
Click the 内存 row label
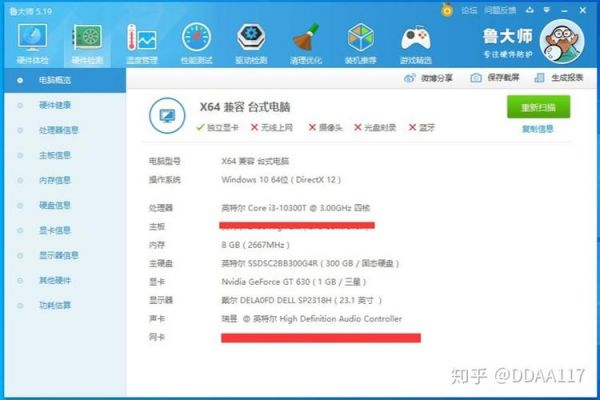click(x=157, y=245)
